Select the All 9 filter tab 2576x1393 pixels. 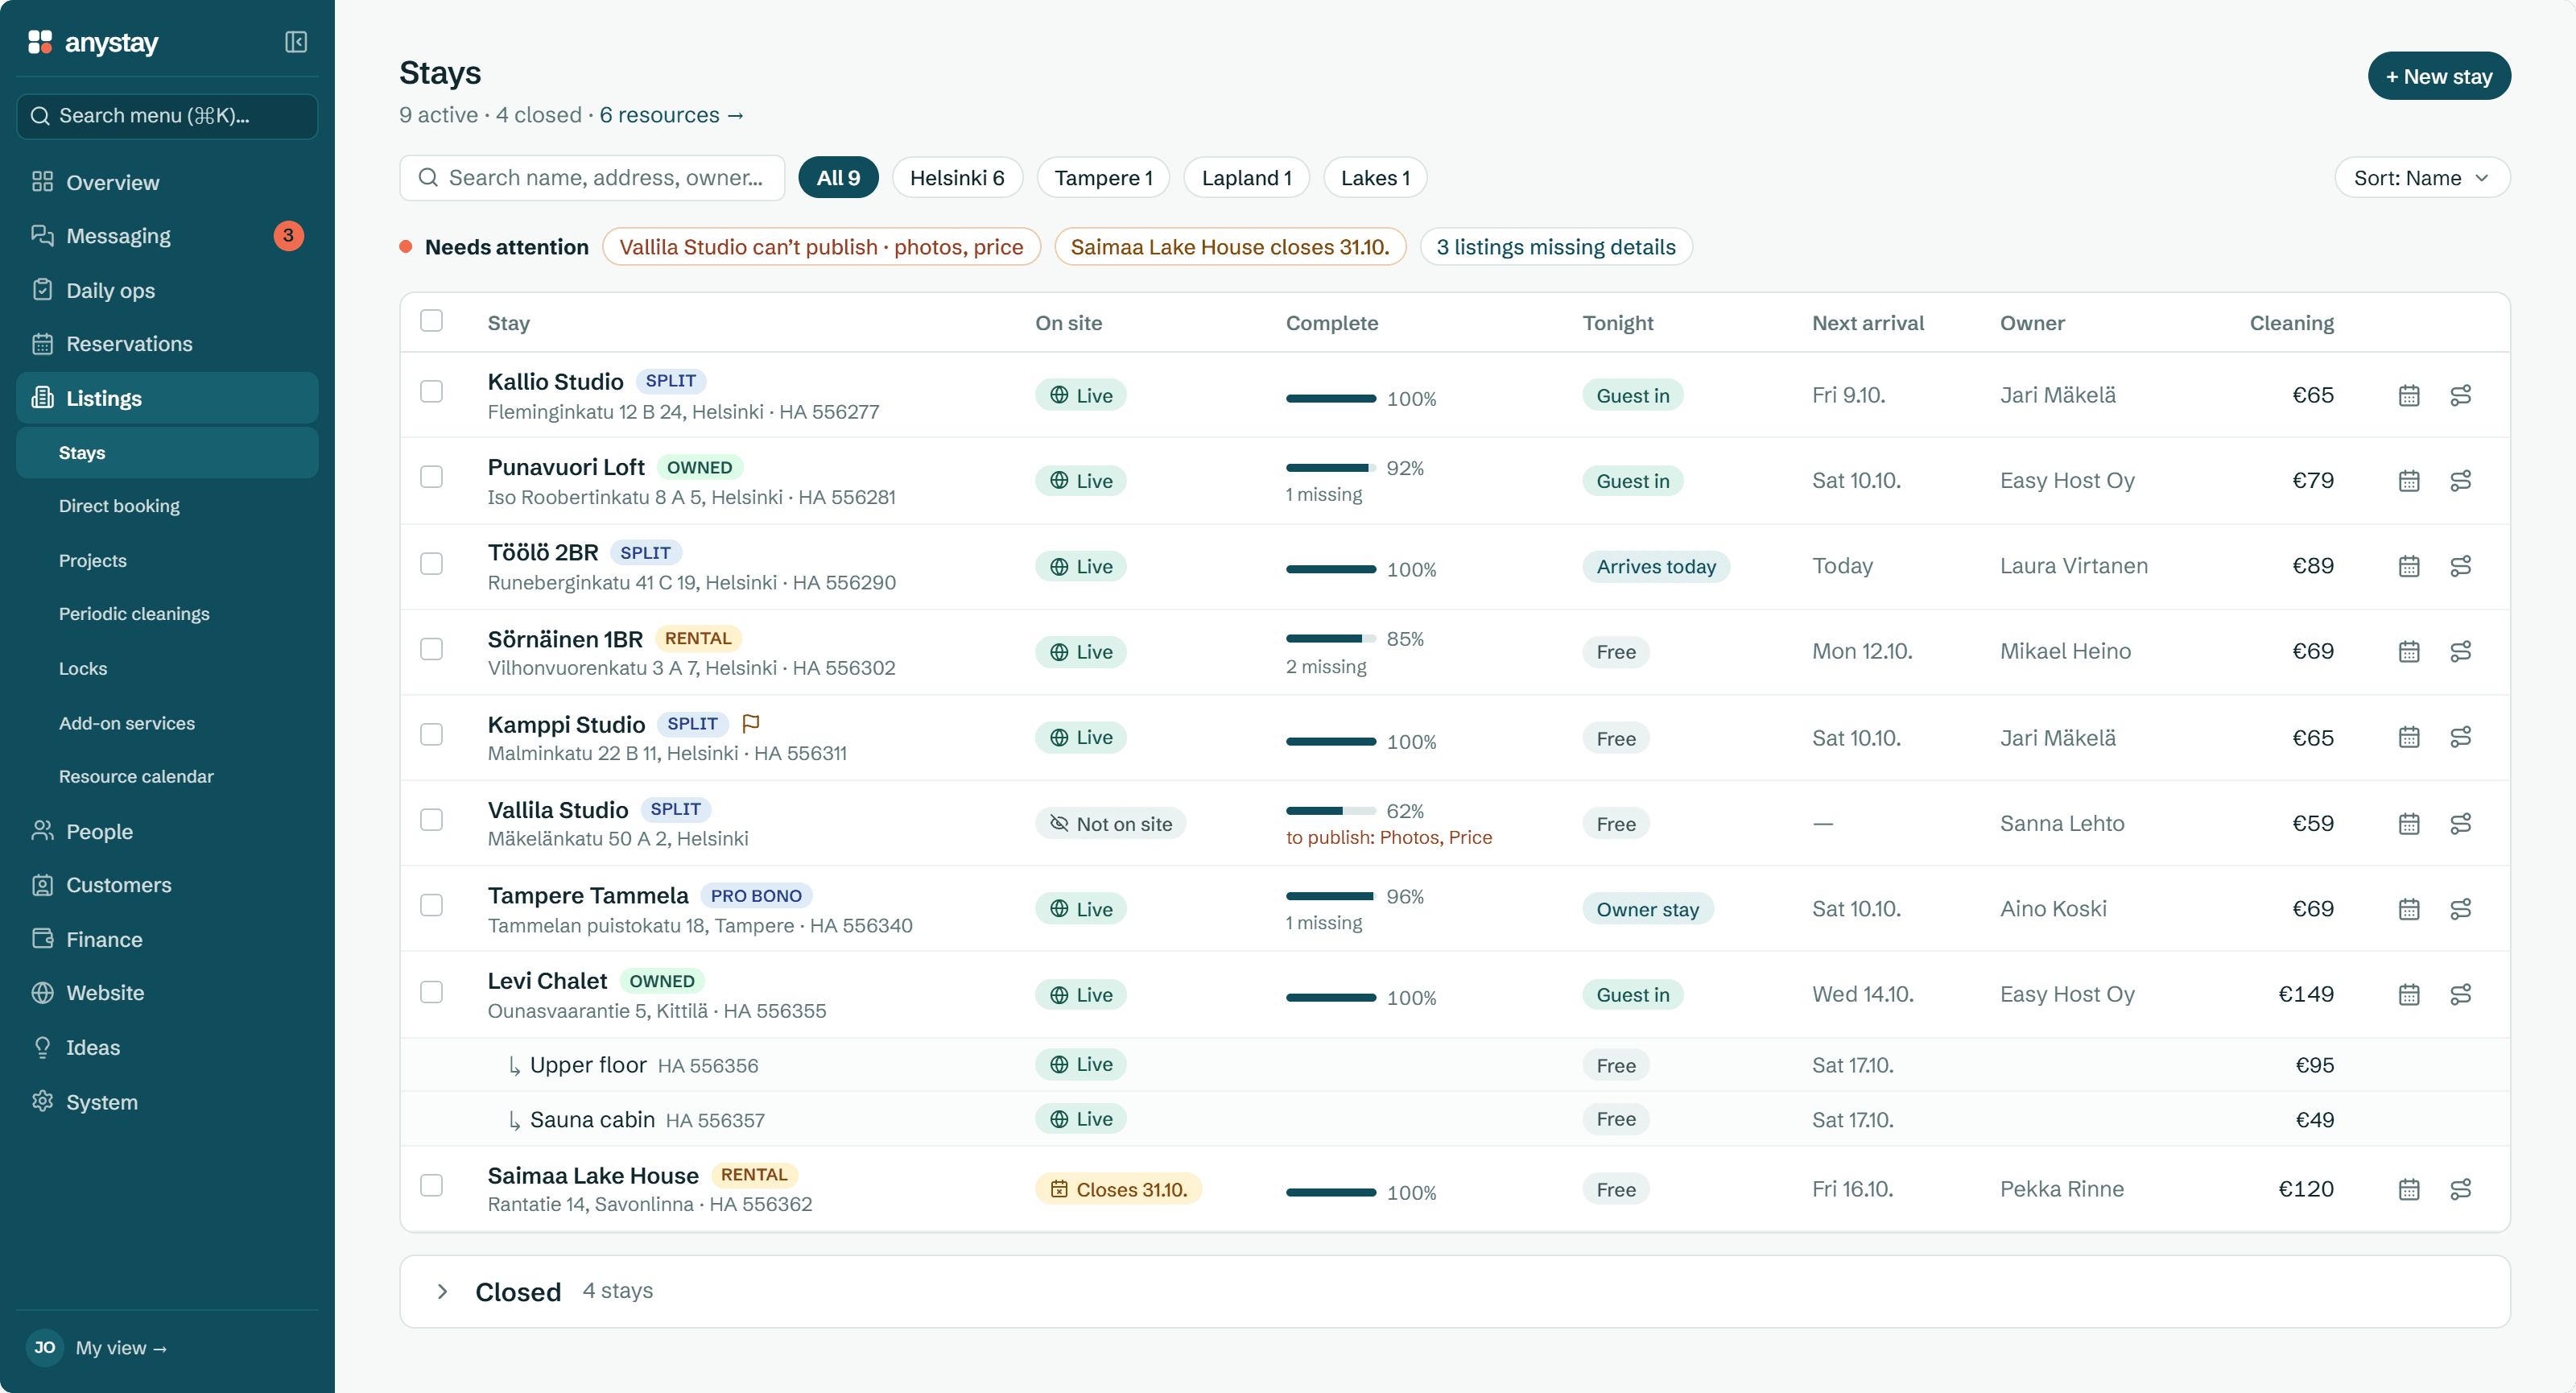838,178
